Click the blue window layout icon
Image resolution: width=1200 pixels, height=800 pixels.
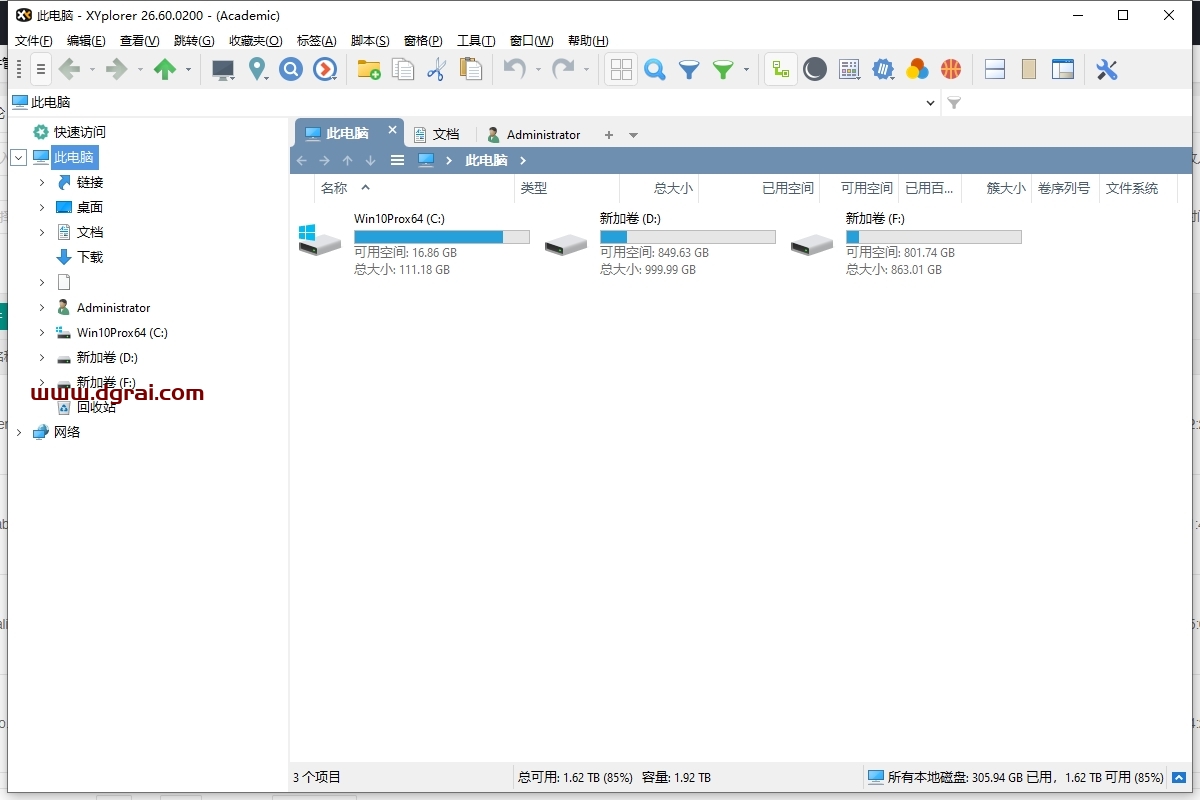pos(1063,70)
